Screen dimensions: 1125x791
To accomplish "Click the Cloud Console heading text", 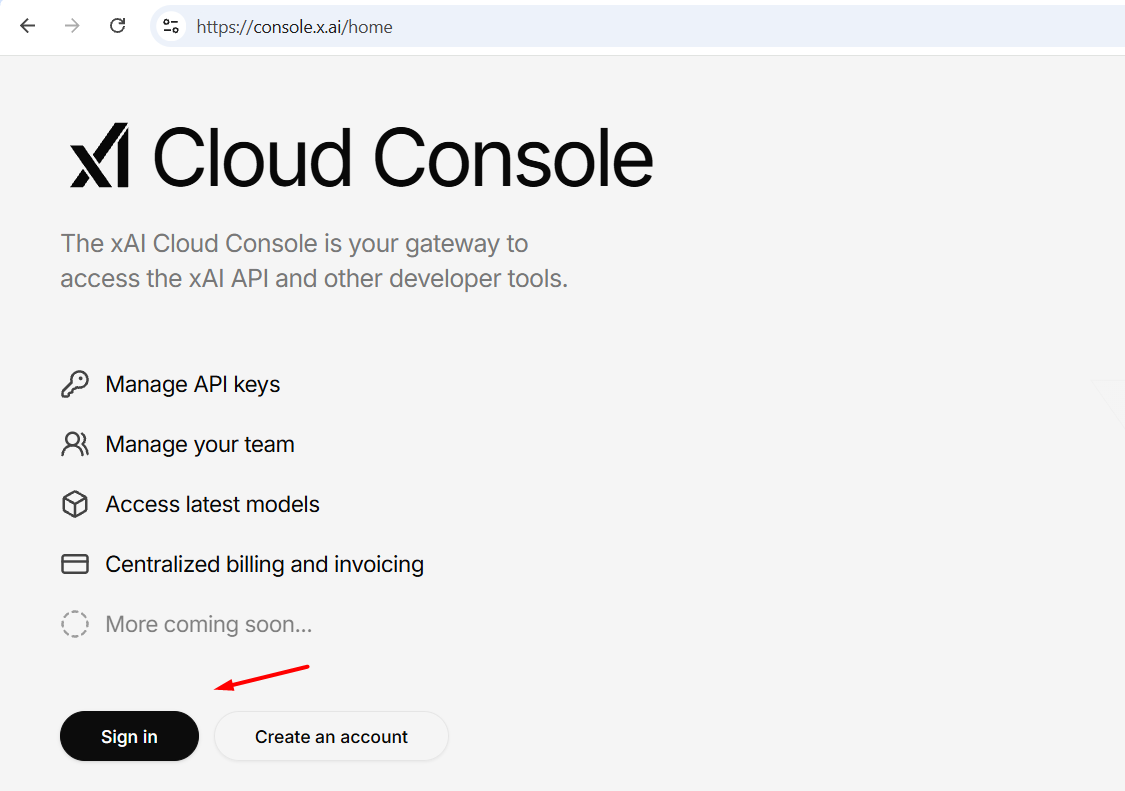I will click(402, 158).
